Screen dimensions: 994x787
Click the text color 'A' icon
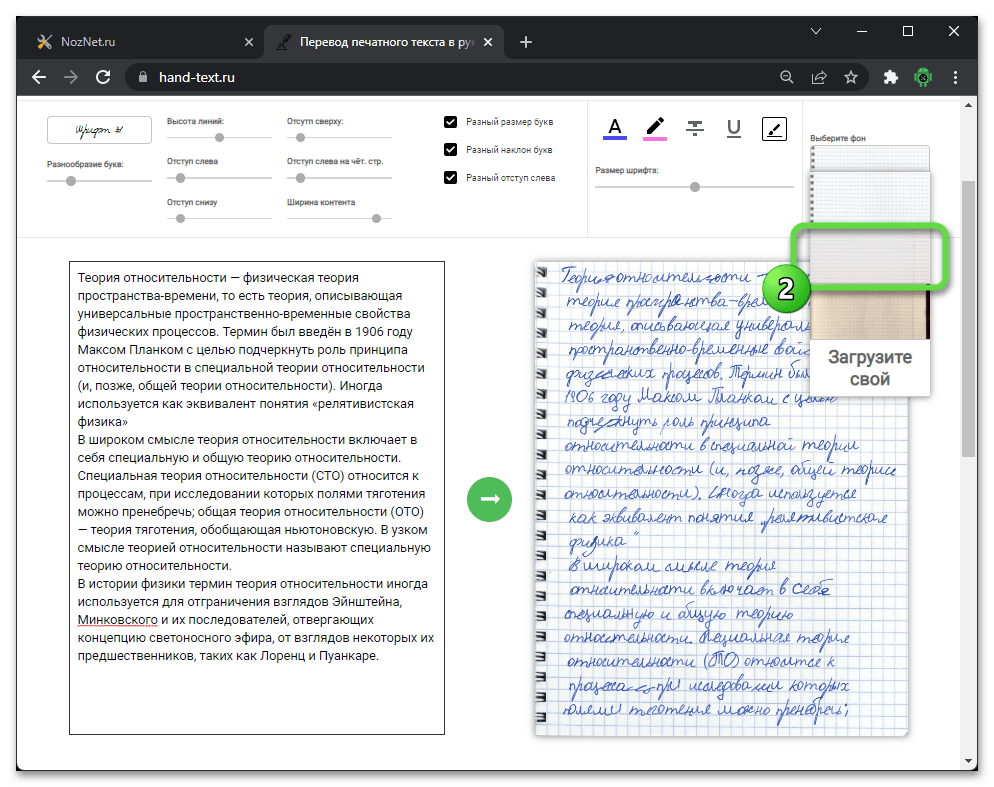click(x=615, y=128)
